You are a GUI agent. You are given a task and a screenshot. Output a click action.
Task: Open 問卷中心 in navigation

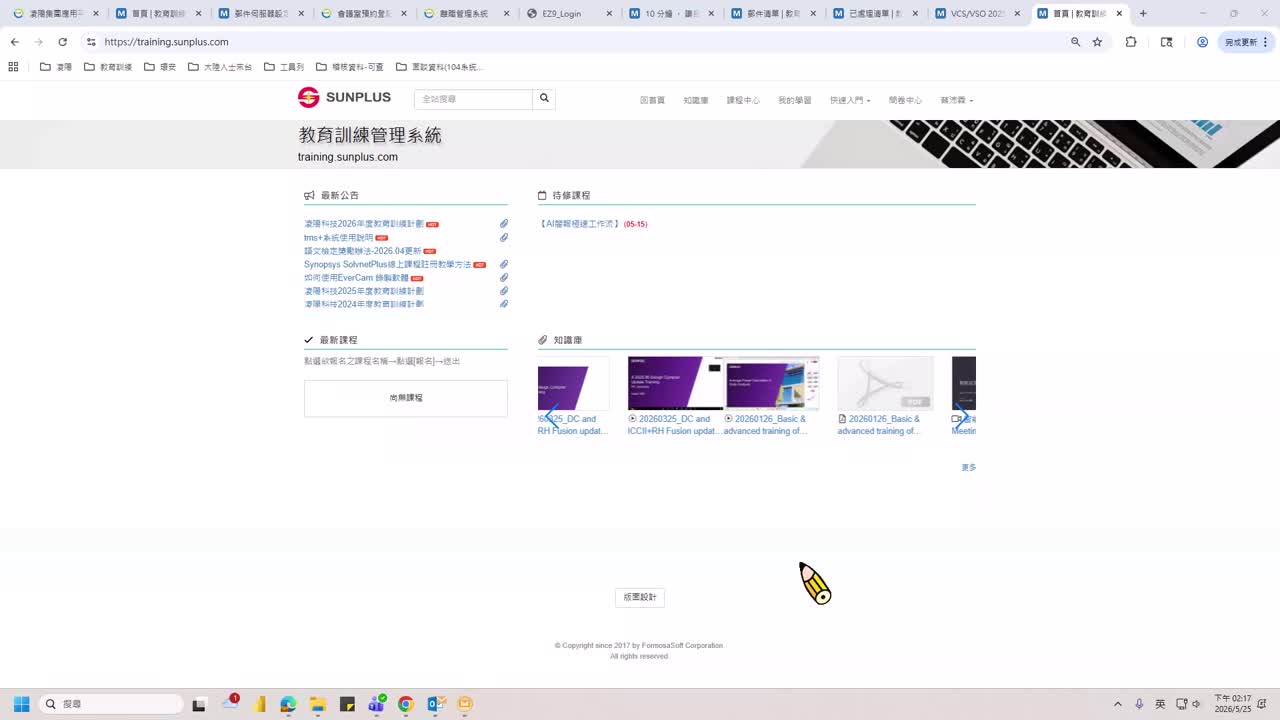[x=905, y=100]
